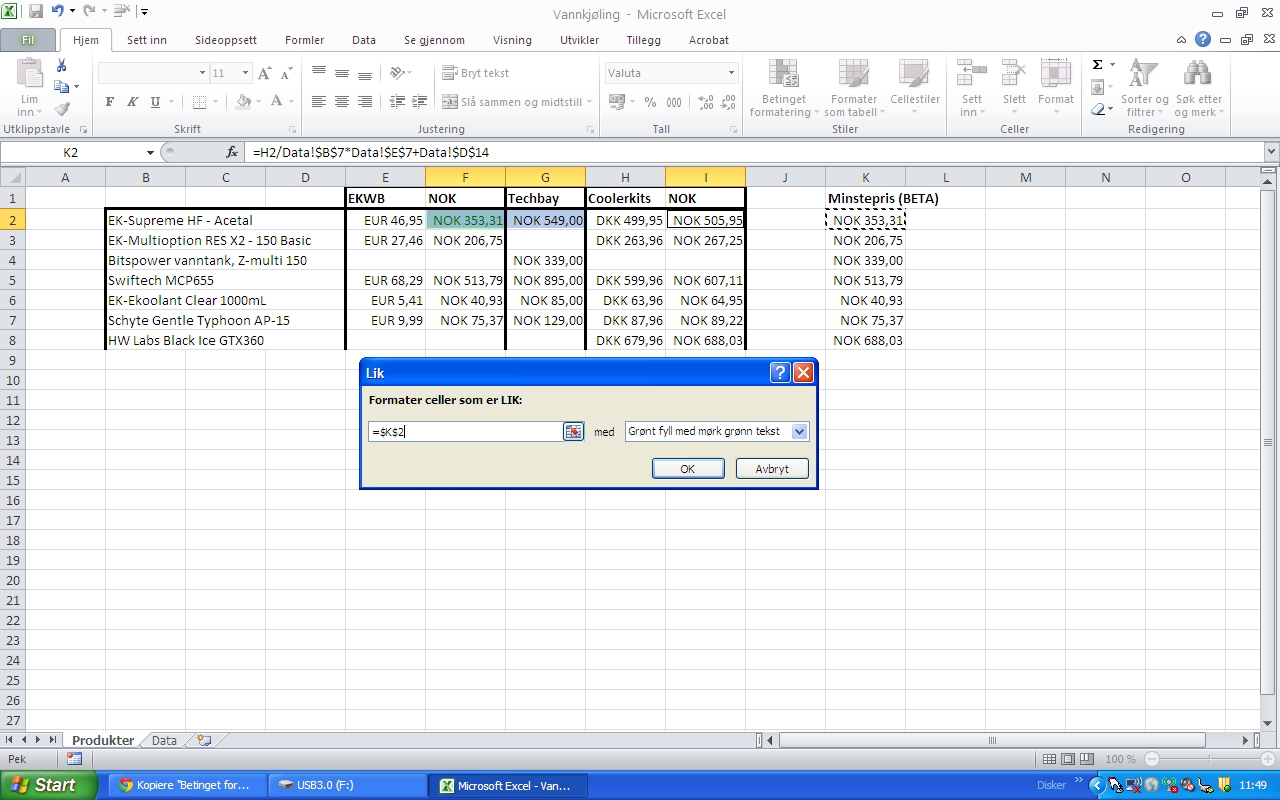Open Formater som tabell menu
This screenshot has height=800, width=1280.
(853, 88)
